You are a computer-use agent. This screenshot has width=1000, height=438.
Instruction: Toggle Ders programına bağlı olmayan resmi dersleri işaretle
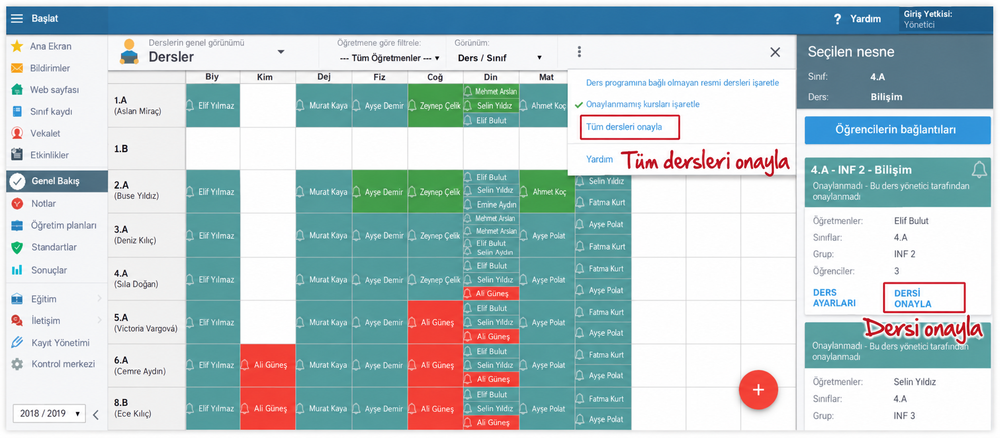[x=682, y=83]
